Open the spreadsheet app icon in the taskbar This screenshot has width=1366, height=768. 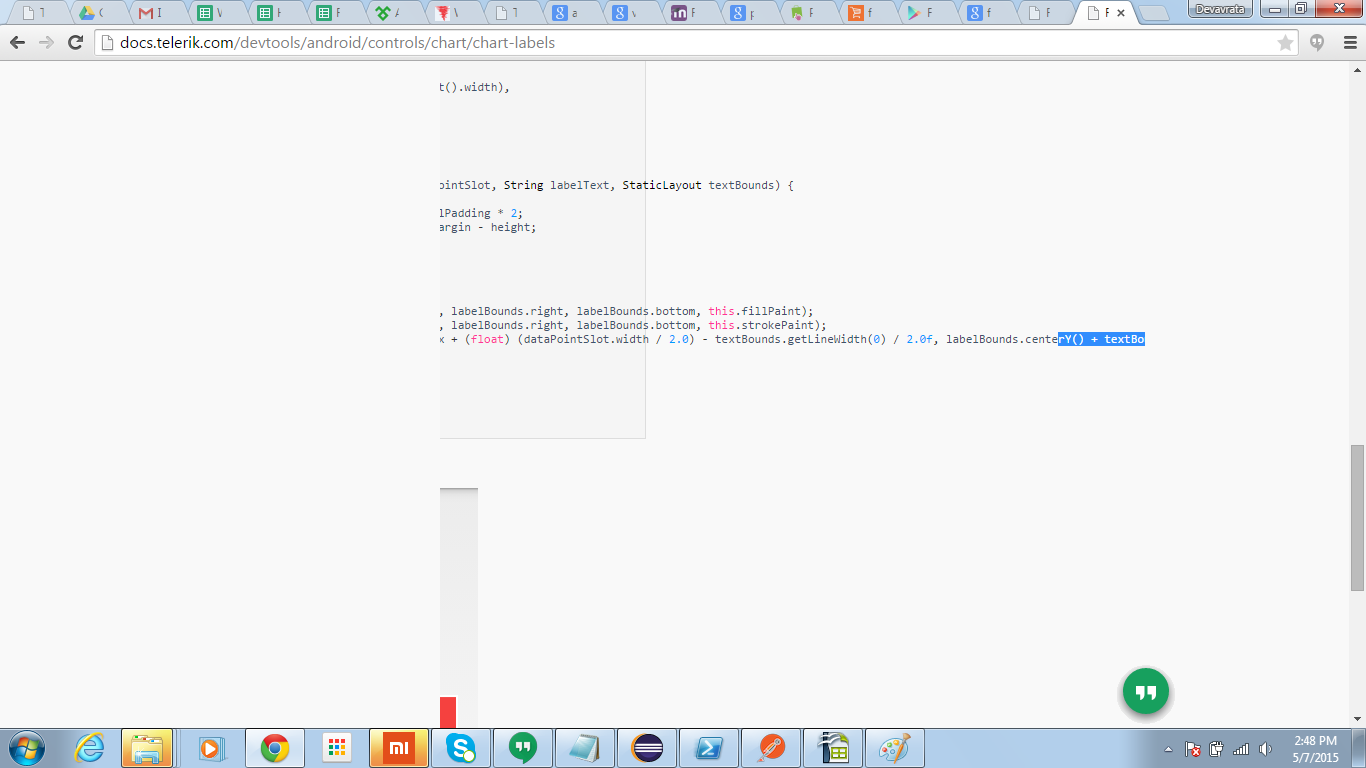tap(833, 748)
